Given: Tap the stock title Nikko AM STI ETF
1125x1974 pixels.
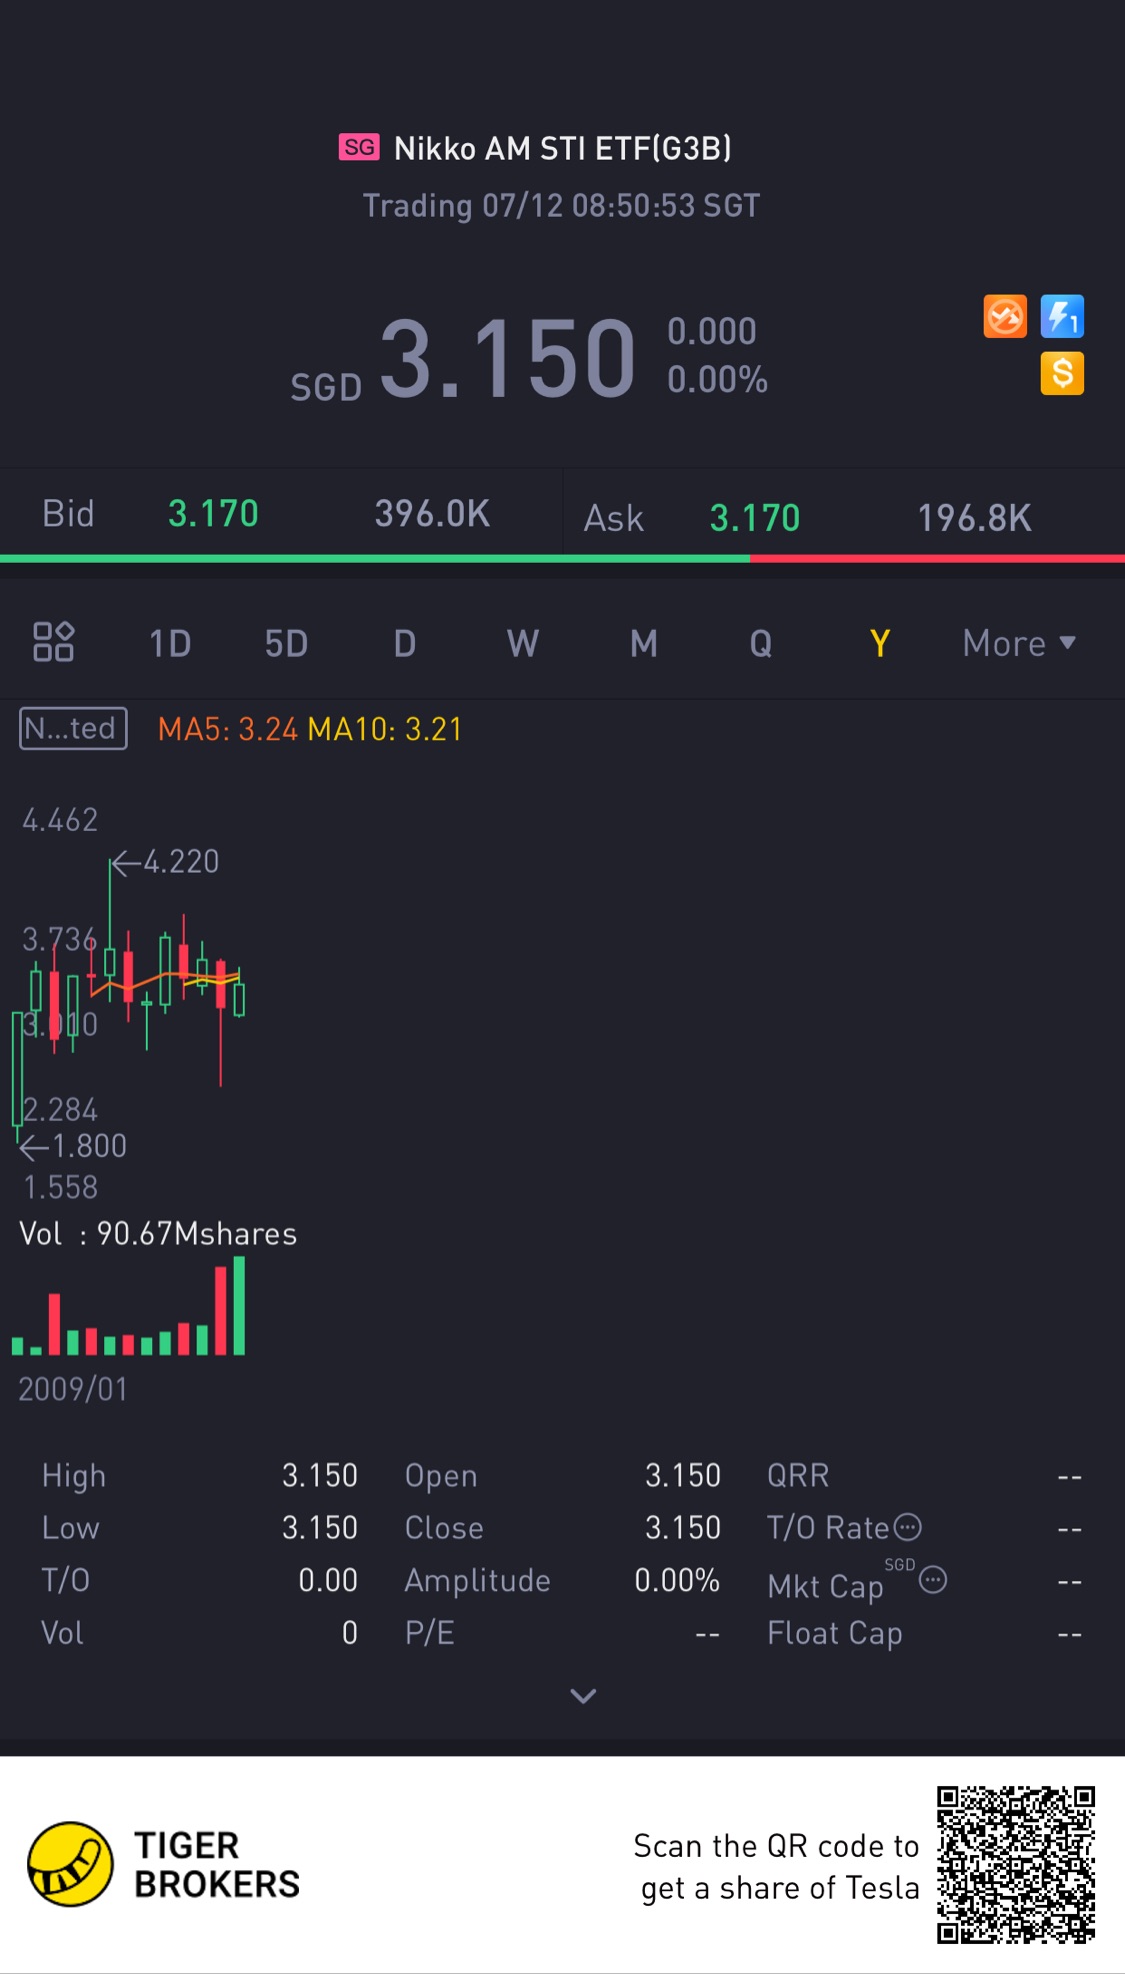Looking at the screenshot, I should (563, 148).
